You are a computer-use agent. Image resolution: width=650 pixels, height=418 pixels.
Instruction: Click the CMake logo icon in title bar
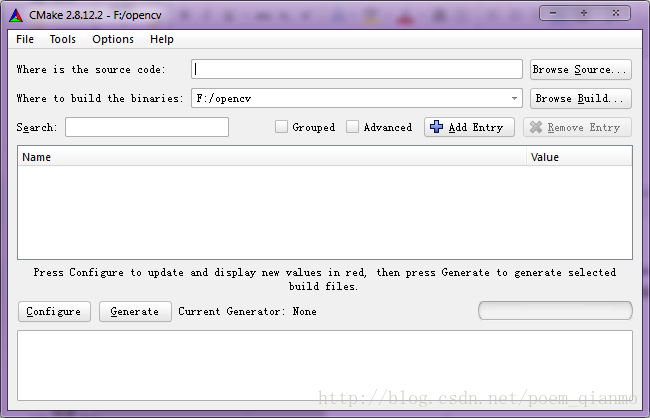tap(16, 15)
